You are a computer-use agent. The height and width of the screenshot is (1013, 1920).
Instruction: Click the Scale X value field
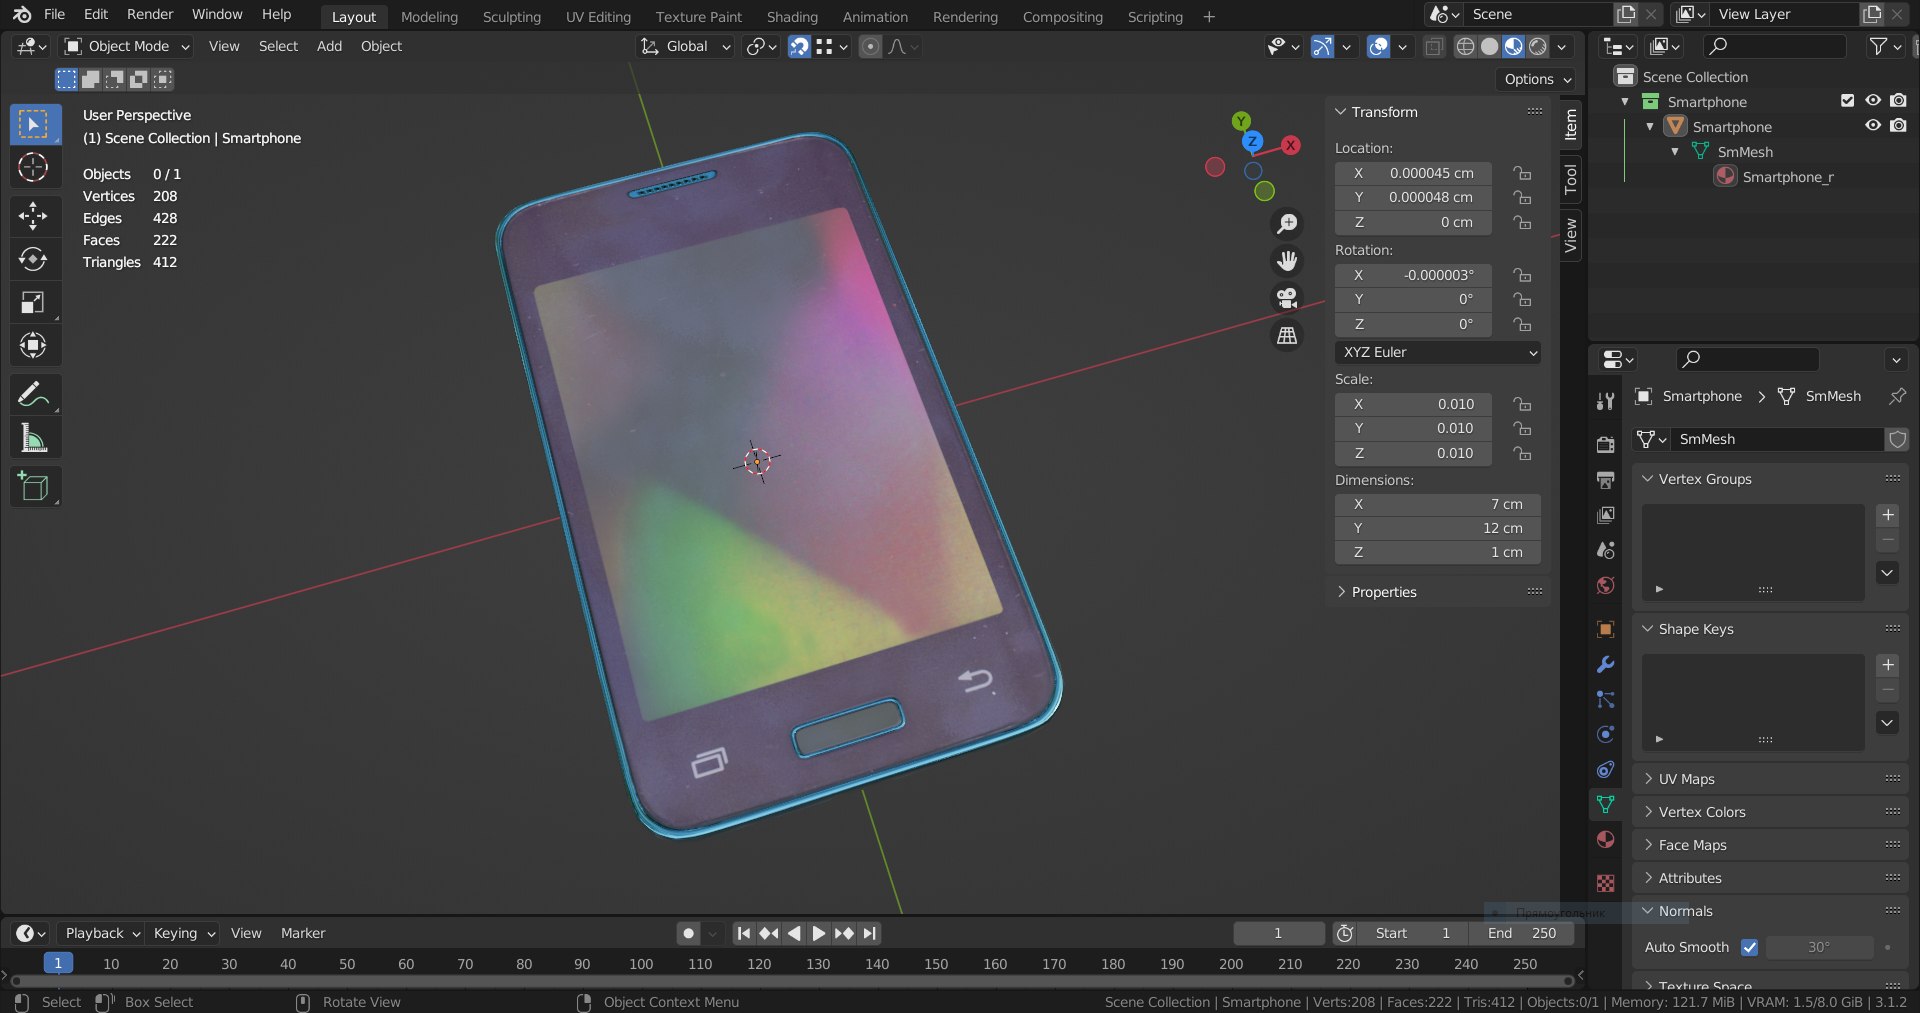click(1413, 404)
